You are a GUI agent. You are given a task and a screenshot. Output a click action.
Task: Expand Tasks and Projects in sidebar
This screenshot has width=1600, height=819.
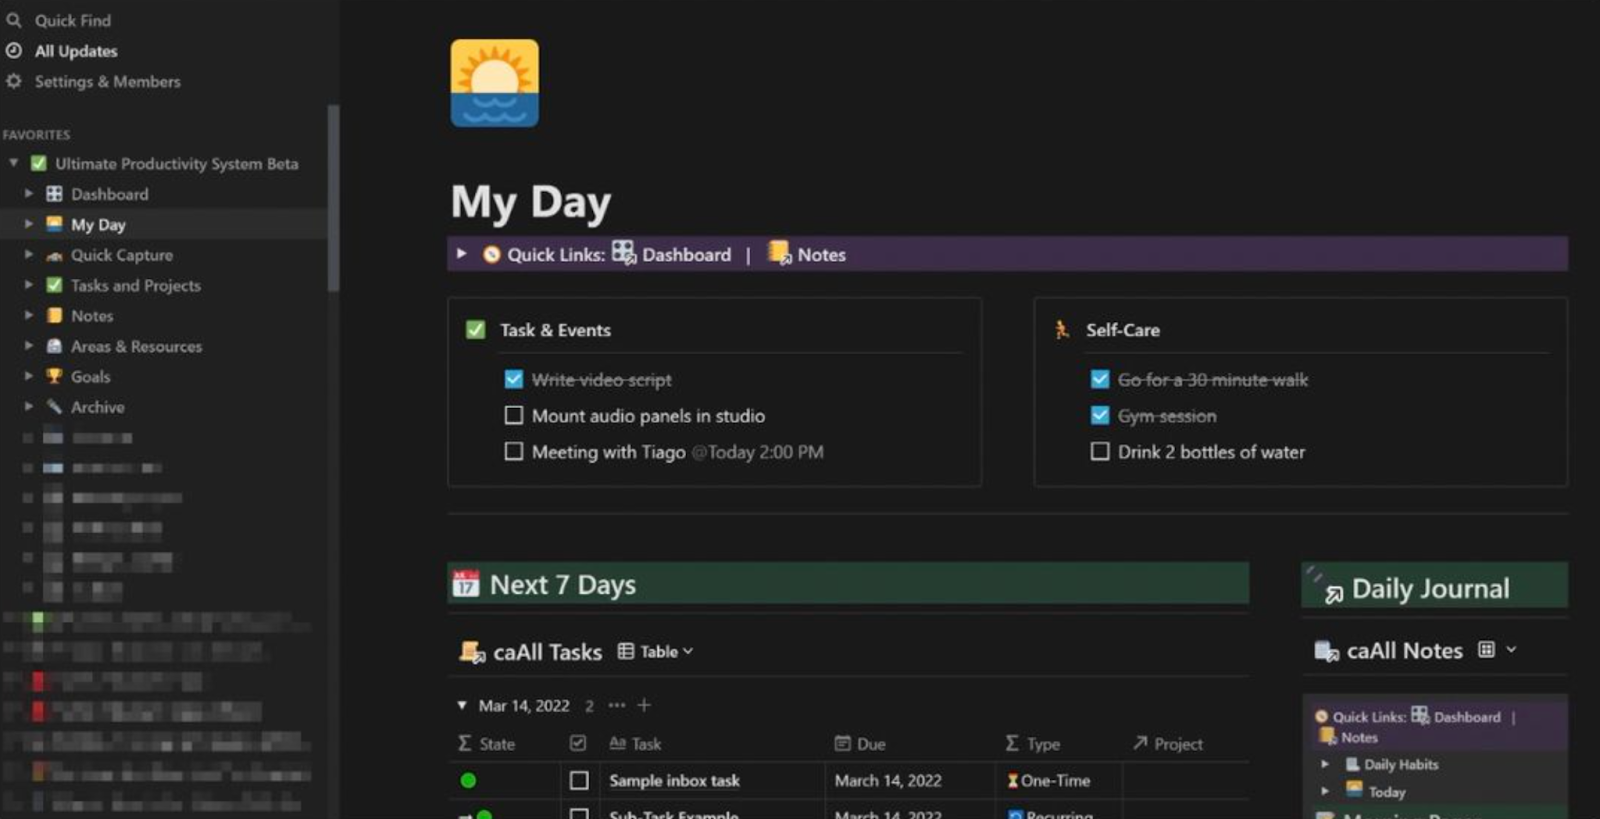[x=29, y=285]
